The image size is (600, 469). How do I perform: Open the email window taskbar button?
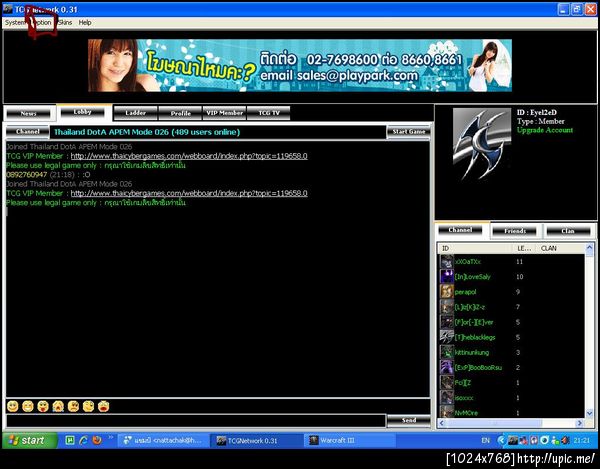coord(163,440)
